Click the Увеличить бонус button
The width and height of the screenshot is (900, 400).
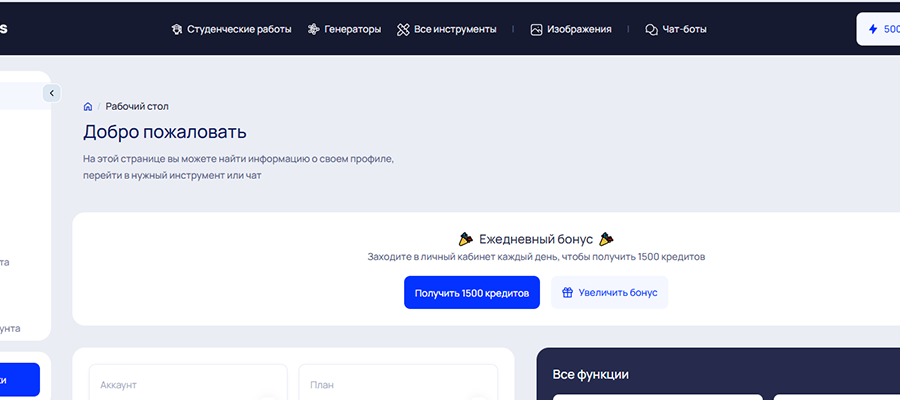pos(610,293)
